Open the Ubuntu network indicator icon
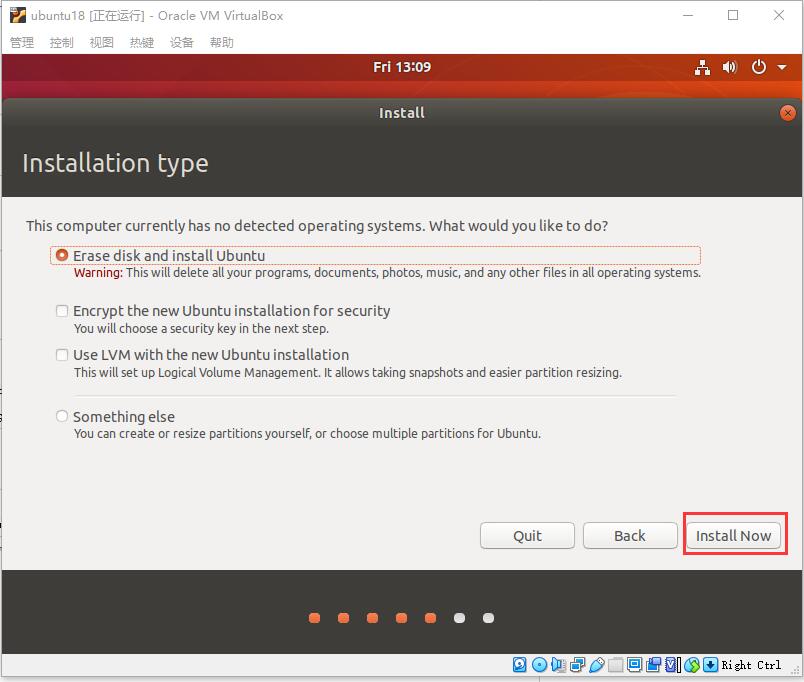The width and height of the screenshot is (804, 682). tap(702, 67)
